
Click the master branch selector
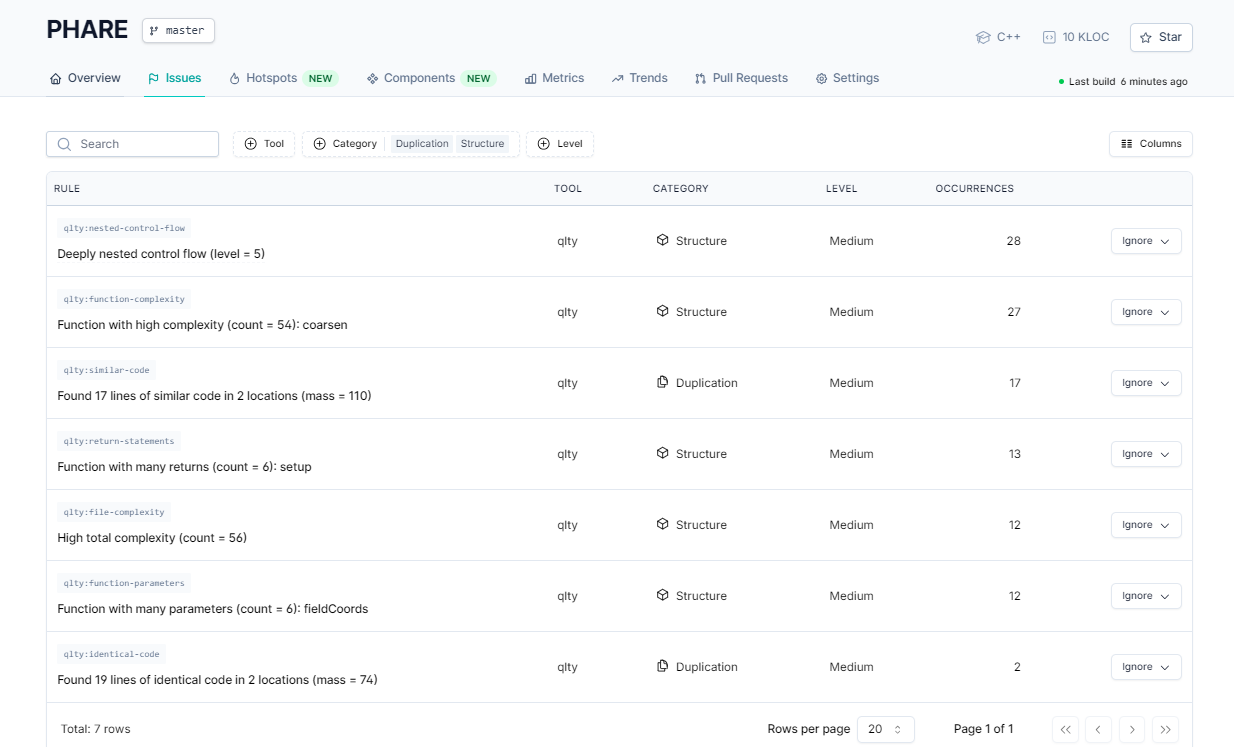(x=178, y=31)
